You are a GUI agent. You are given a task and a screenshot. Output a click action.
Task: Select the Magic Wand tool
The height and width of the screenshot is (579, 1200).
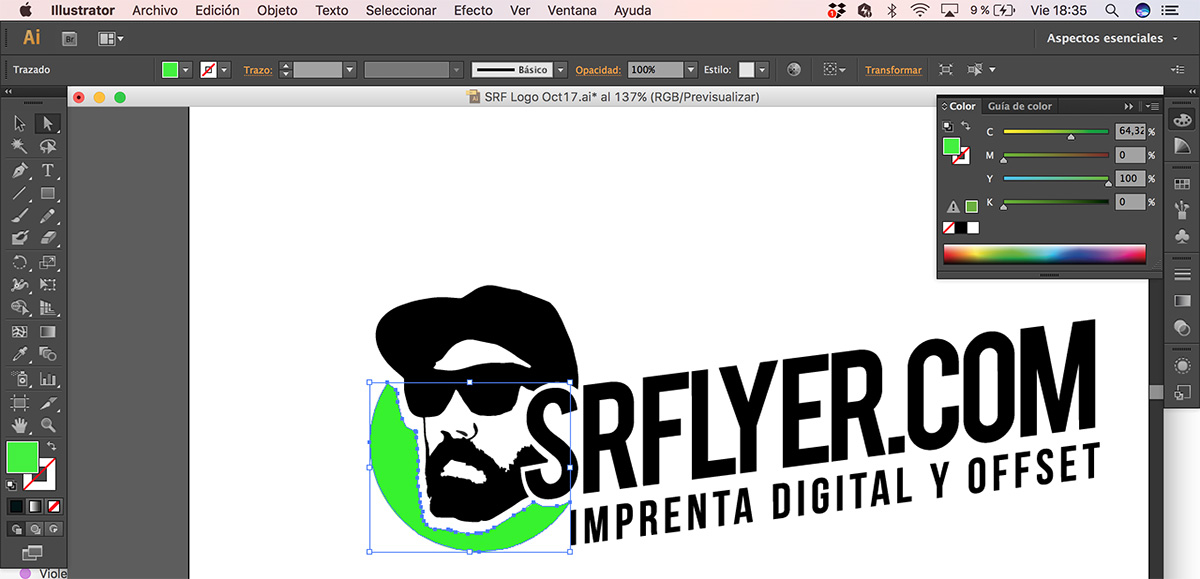19,146
